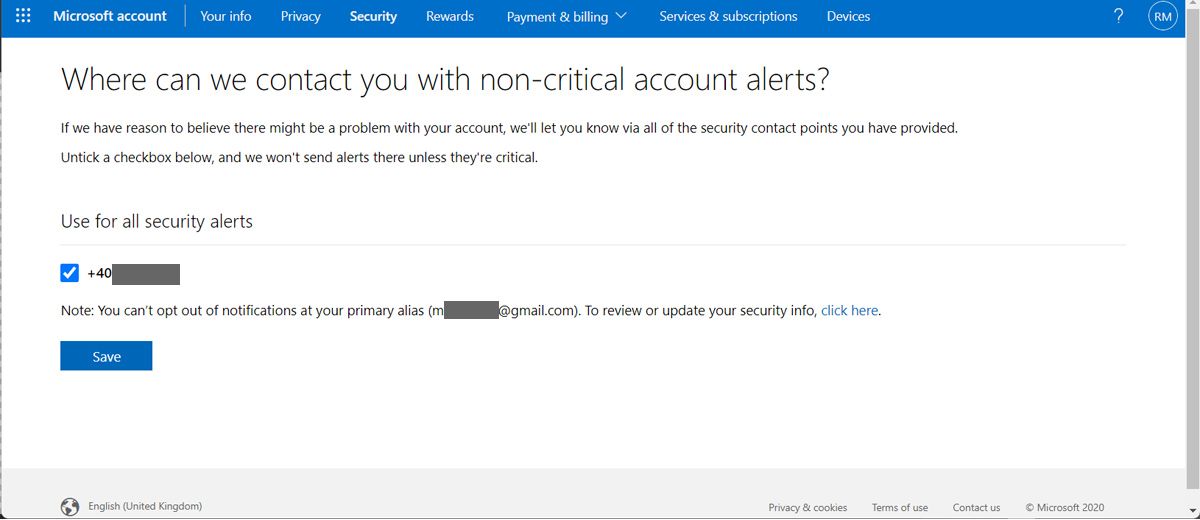Expand the Payment & billing dropdown
Viewport: 1200px width, 520px height.
point(567,16)
